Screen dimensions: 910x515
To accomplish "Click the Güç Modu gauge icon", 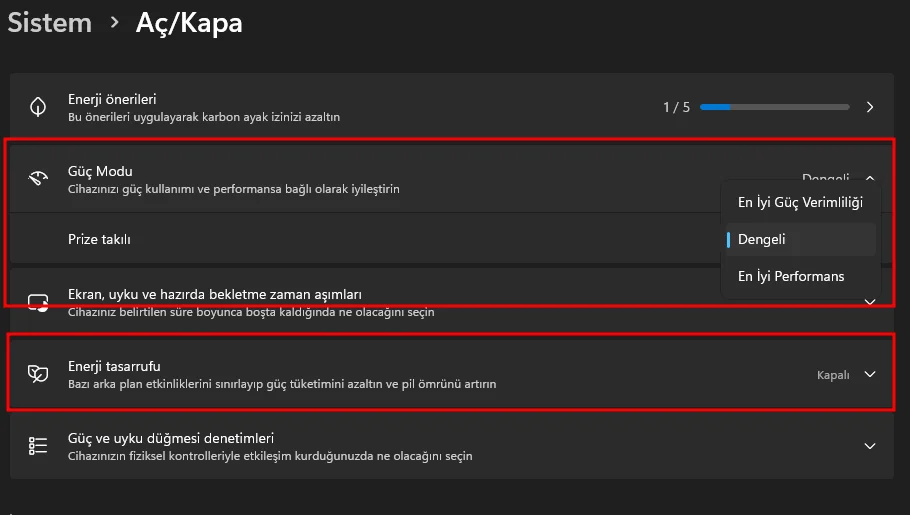I will tap(38, 179).
